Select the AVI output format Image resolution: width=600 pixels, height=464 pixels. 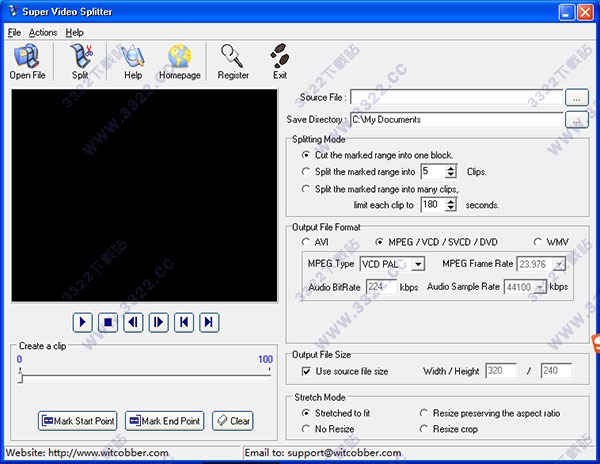(306, 242)
